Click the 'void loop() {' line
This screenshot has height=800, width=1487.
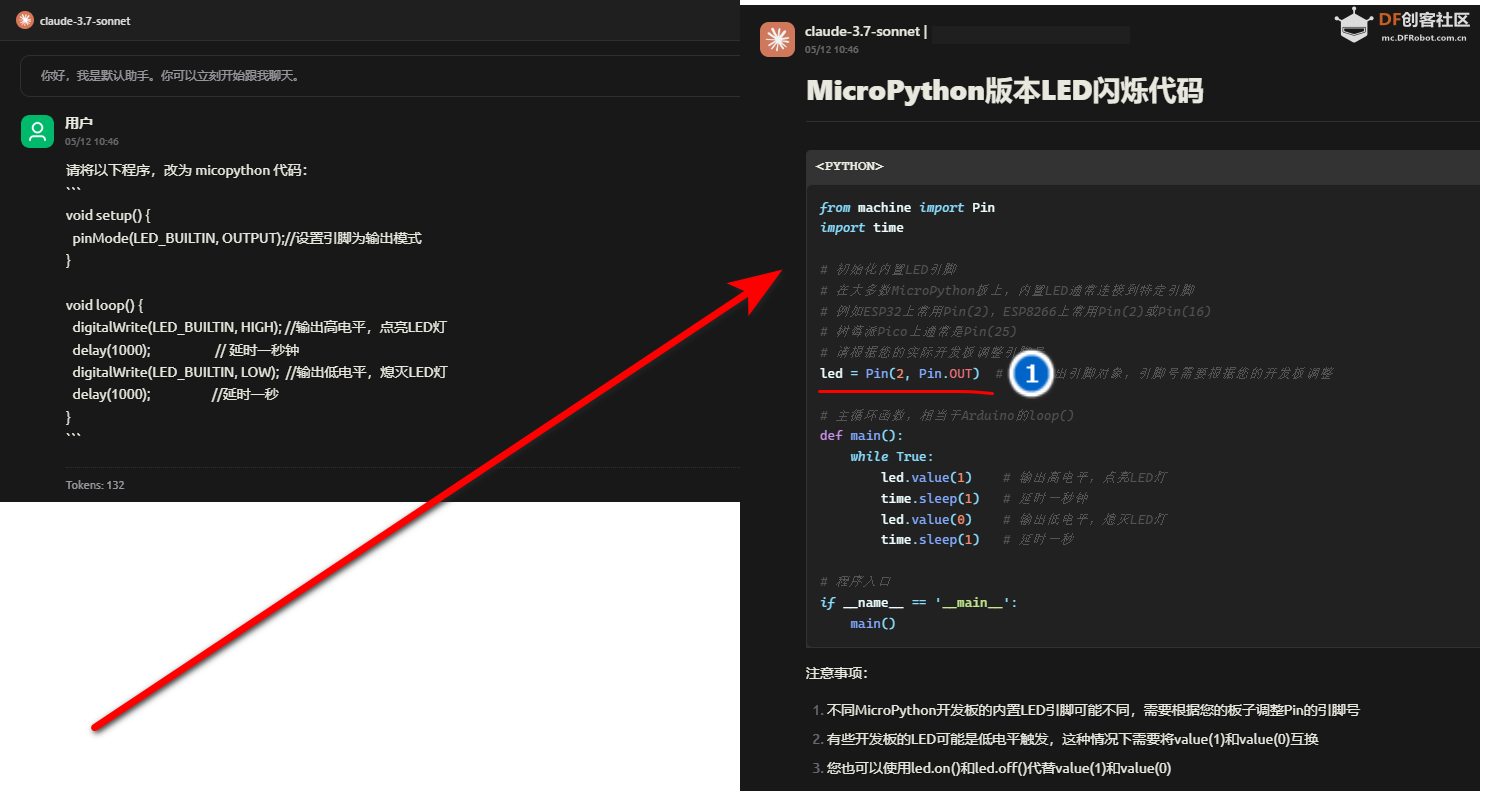(105, 305)
